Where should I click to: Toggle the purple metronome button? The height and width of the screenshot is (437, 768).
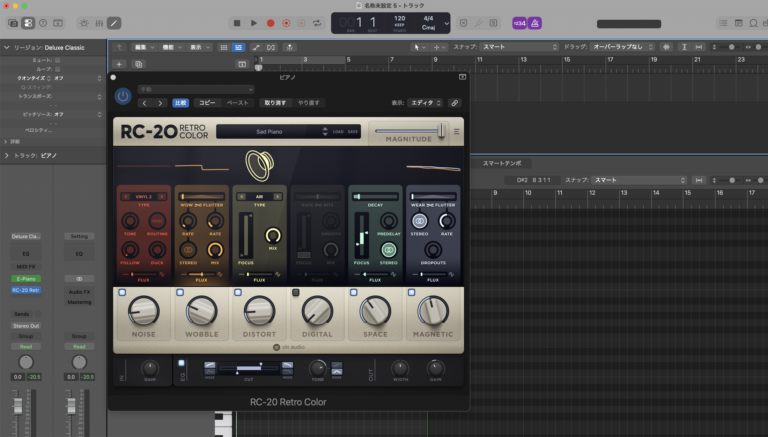[535, 23]
